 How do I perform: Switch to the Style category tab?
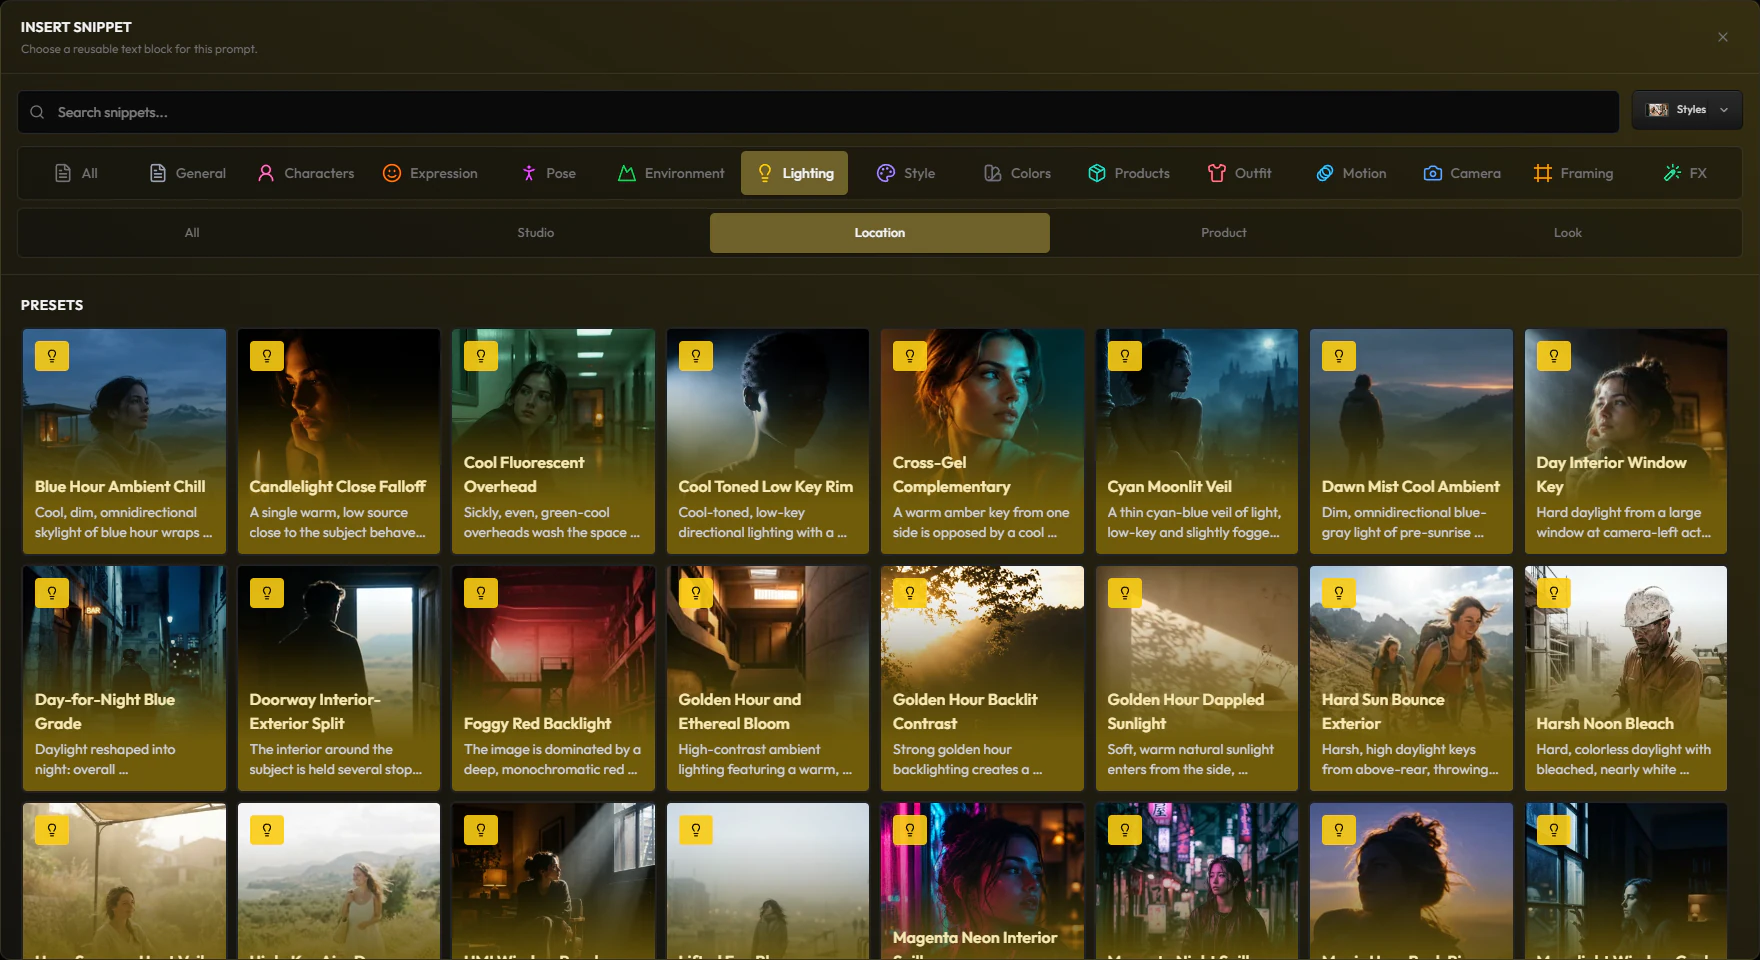point(906,173)
